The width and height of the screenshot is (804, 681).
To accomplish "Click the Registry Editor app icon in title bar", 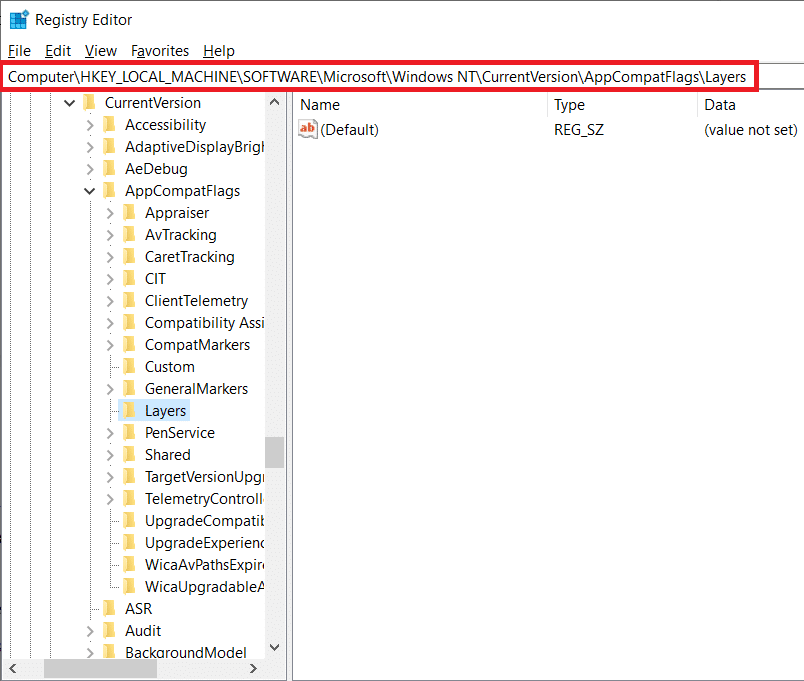I will (18, 20).
